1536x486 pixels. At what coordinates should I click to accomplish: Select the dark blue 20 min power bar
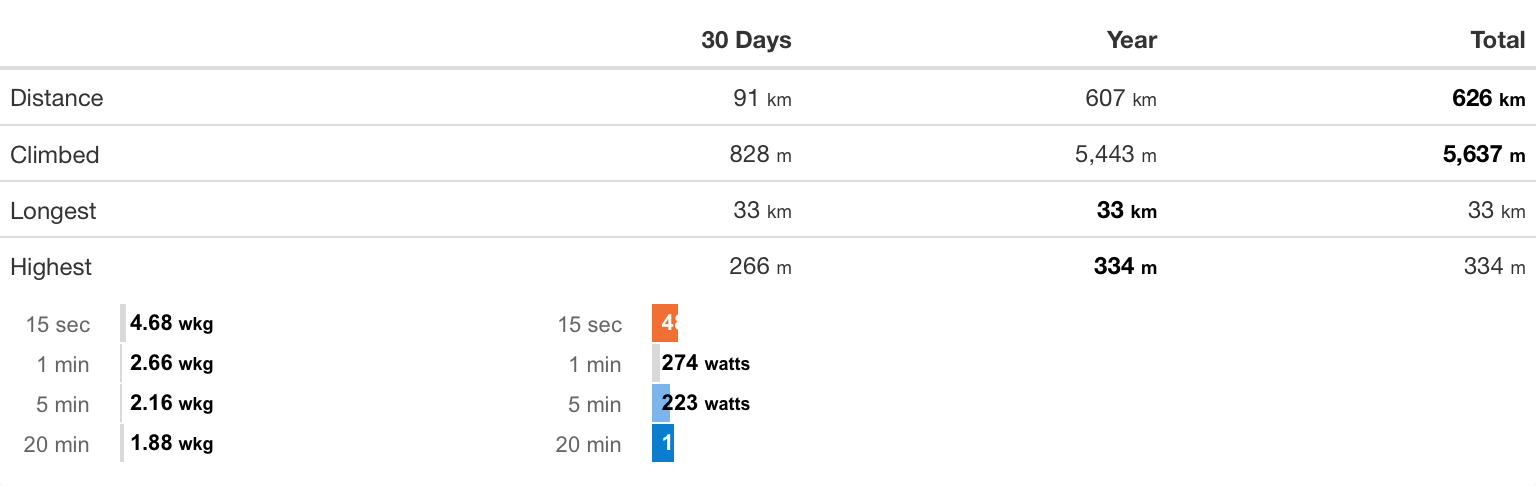(x=663, y=444)
